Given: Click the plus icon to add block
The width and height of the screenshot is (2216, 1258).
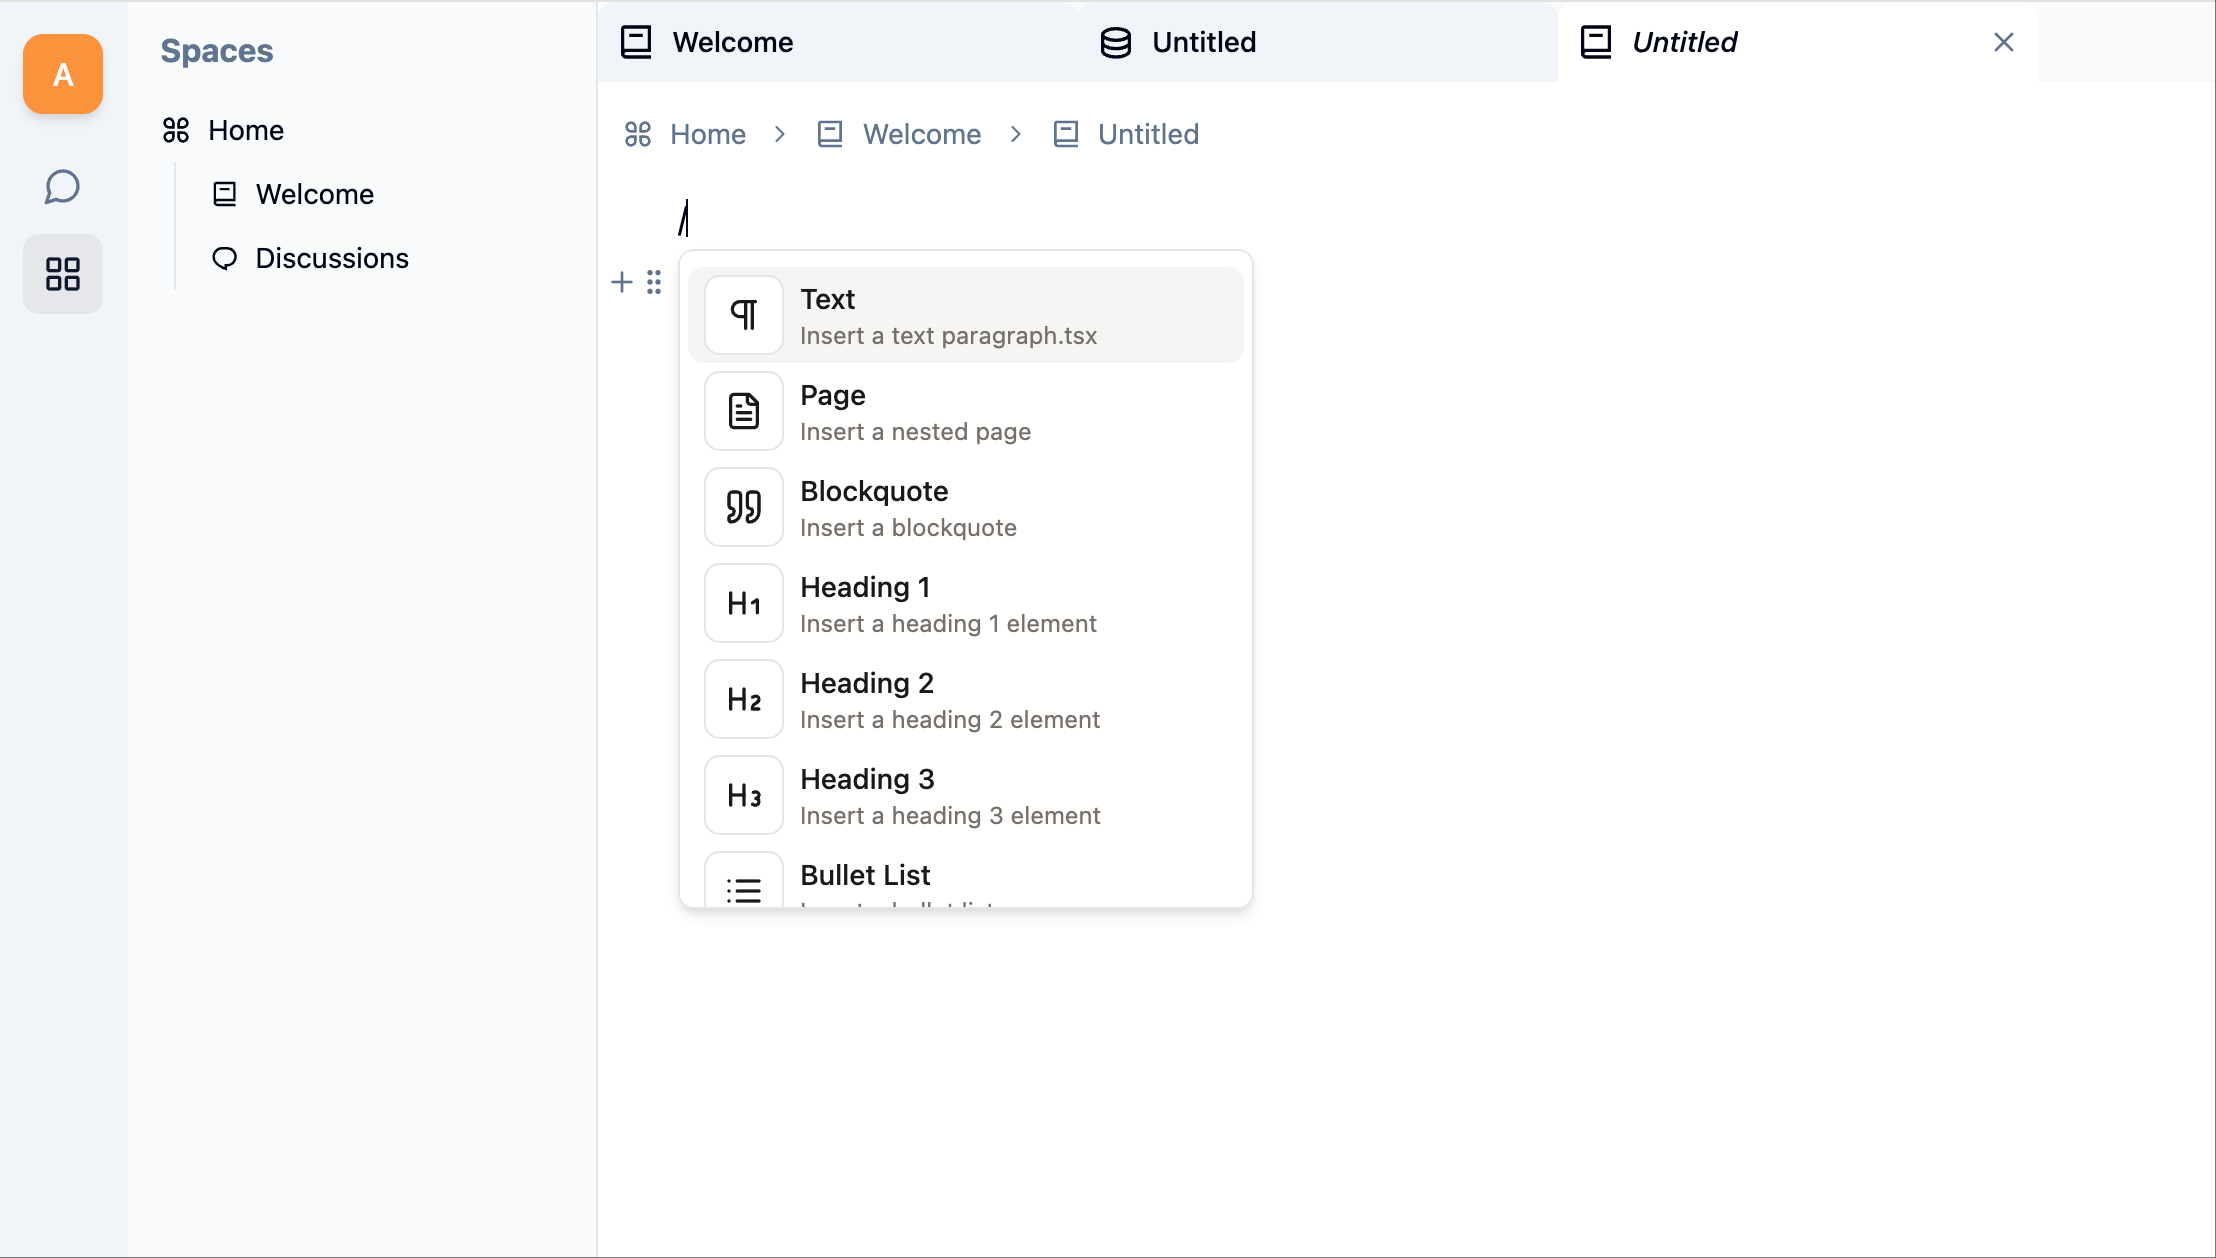Looking at the screenshot, I should click(622, 282).
